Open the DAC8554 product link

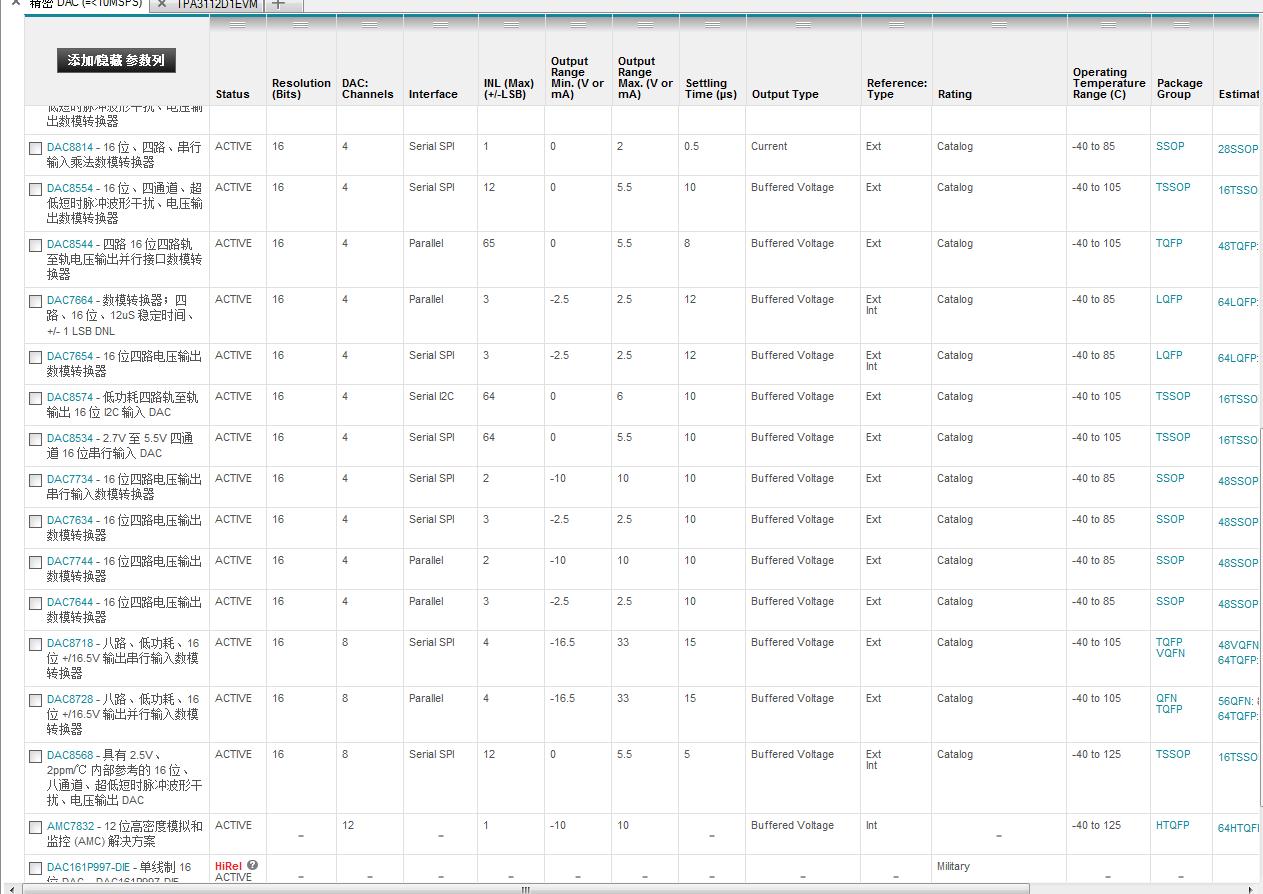pos(70,188)
